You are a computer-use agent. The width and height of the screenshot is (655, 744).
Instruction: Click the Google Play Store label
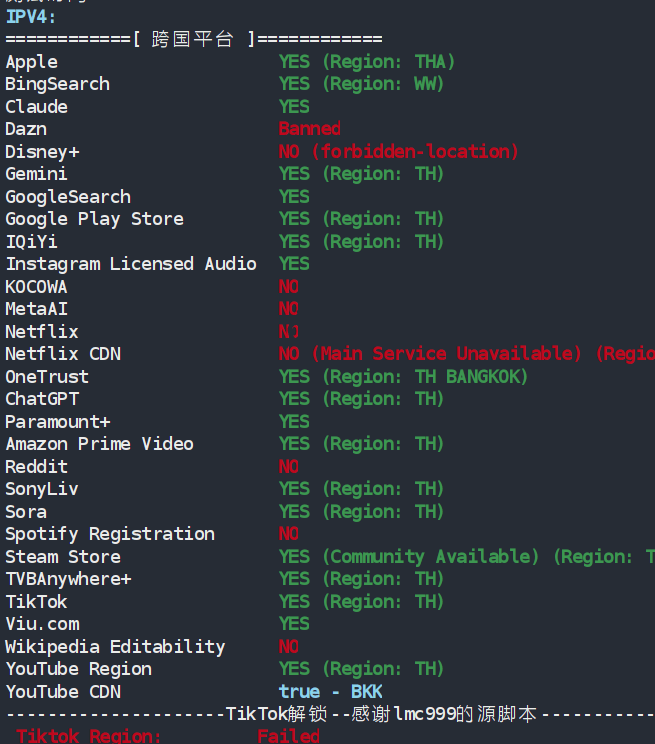pyautogui.click(x=94, y=219)
